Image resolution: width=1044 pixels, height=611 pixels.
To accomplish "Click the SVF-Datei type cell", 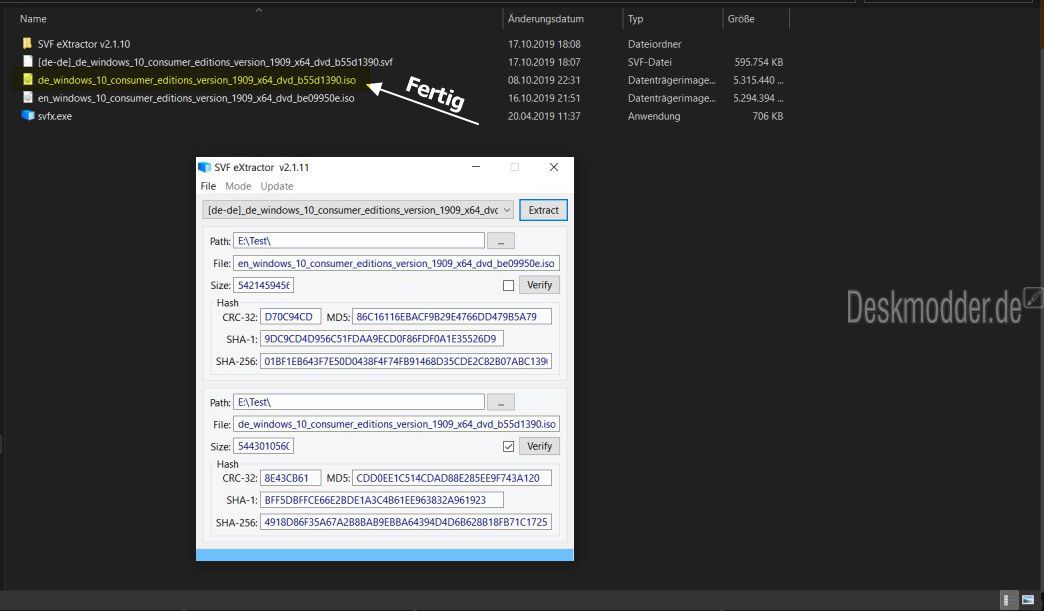I will (650, 62).
